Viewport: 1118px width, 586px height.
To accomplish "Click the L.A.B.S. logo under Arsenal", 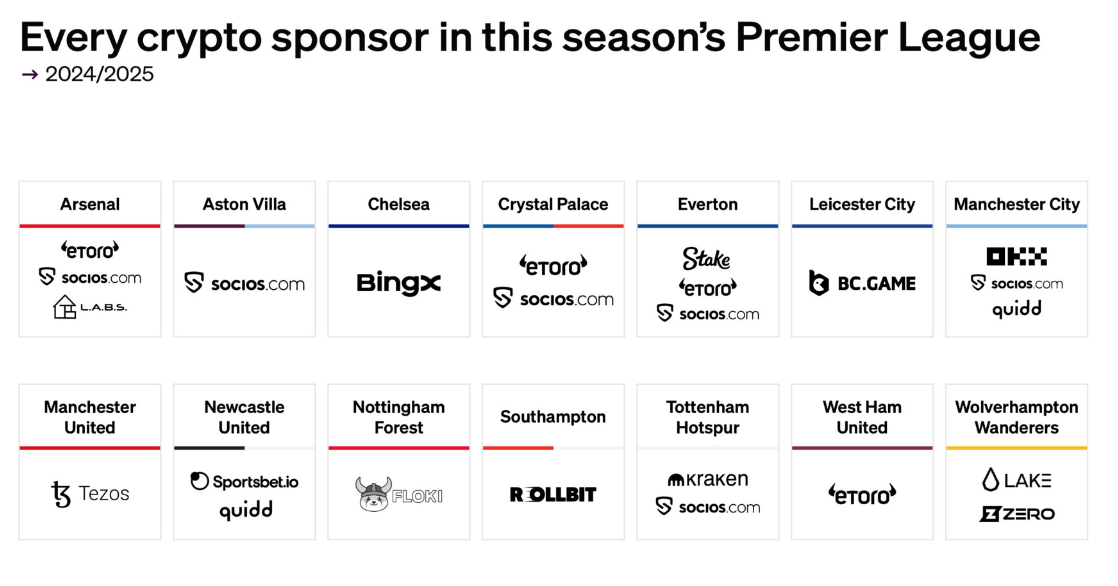I will point(90,307).
